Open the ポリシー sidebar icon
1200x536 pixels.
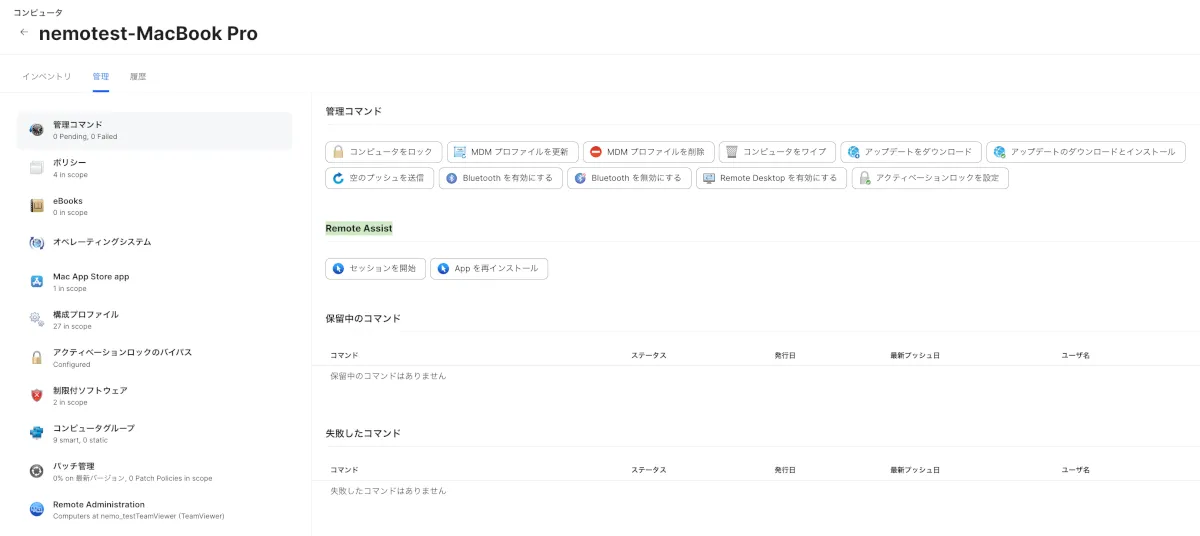pos(36,168)
